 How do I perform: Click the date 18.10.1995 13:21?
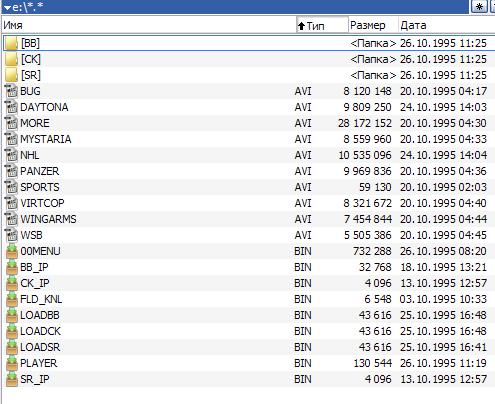tap(443, 267)
